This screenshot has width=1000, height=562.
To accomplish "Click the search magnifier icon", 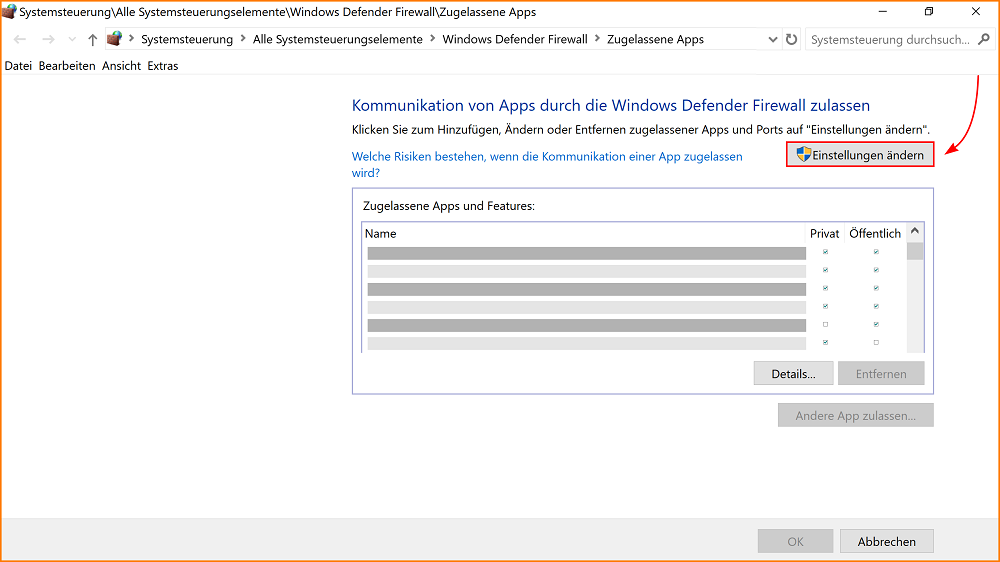I will pyautogui.click(x=983, y=40).
